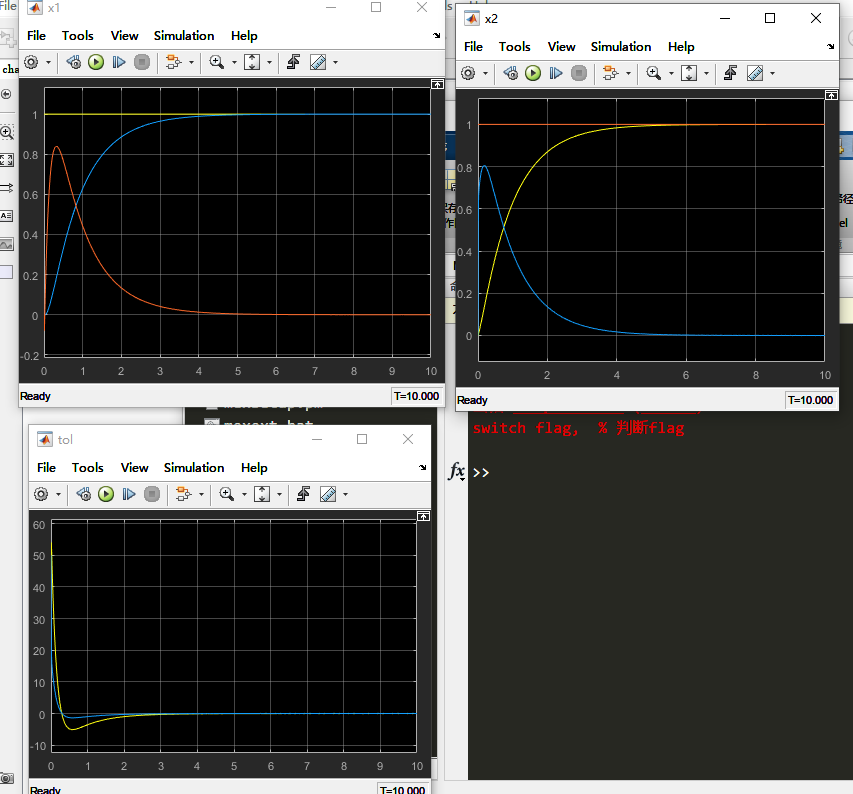The height and width of the screenshot is (794, 853).
Task: Click Stop button in tol scope
Action: (152, 494)
